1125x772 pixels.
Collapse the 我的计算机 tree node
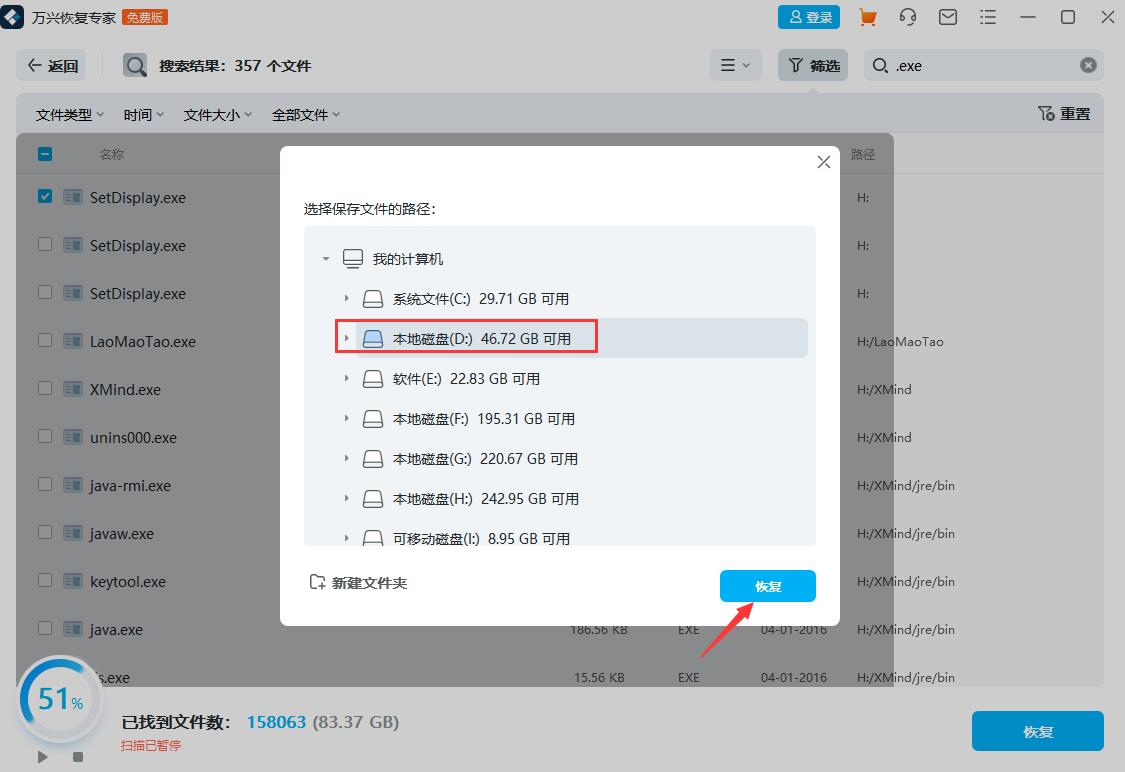(x=326, y=259)
